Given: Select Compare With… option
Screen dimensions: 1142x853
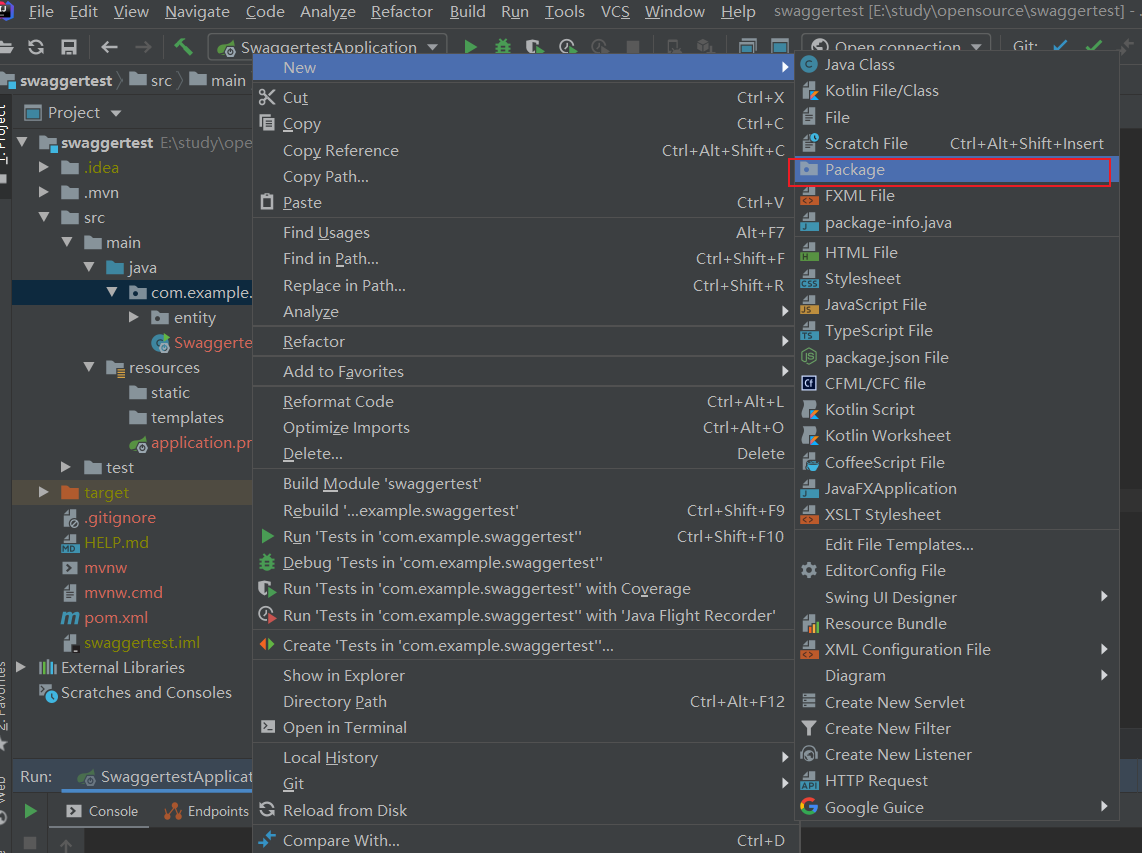Looking at the screenshot, I should [x=523, y=841].
